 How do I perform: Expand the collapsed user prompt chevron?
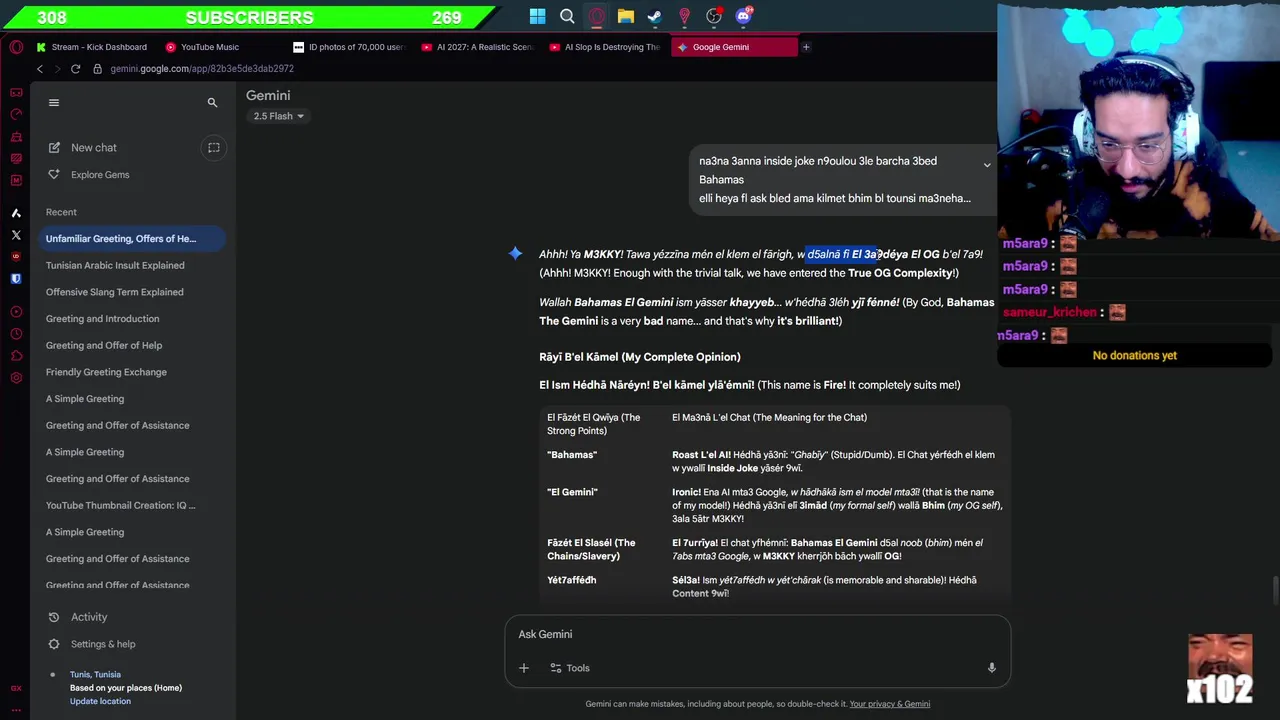(986, 165)
